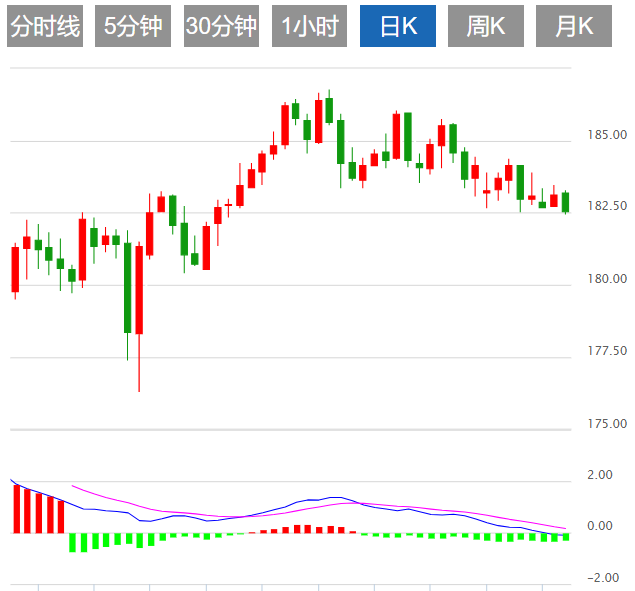
Task: Click the long red candle with lowest wick
Action: point(139,290)
